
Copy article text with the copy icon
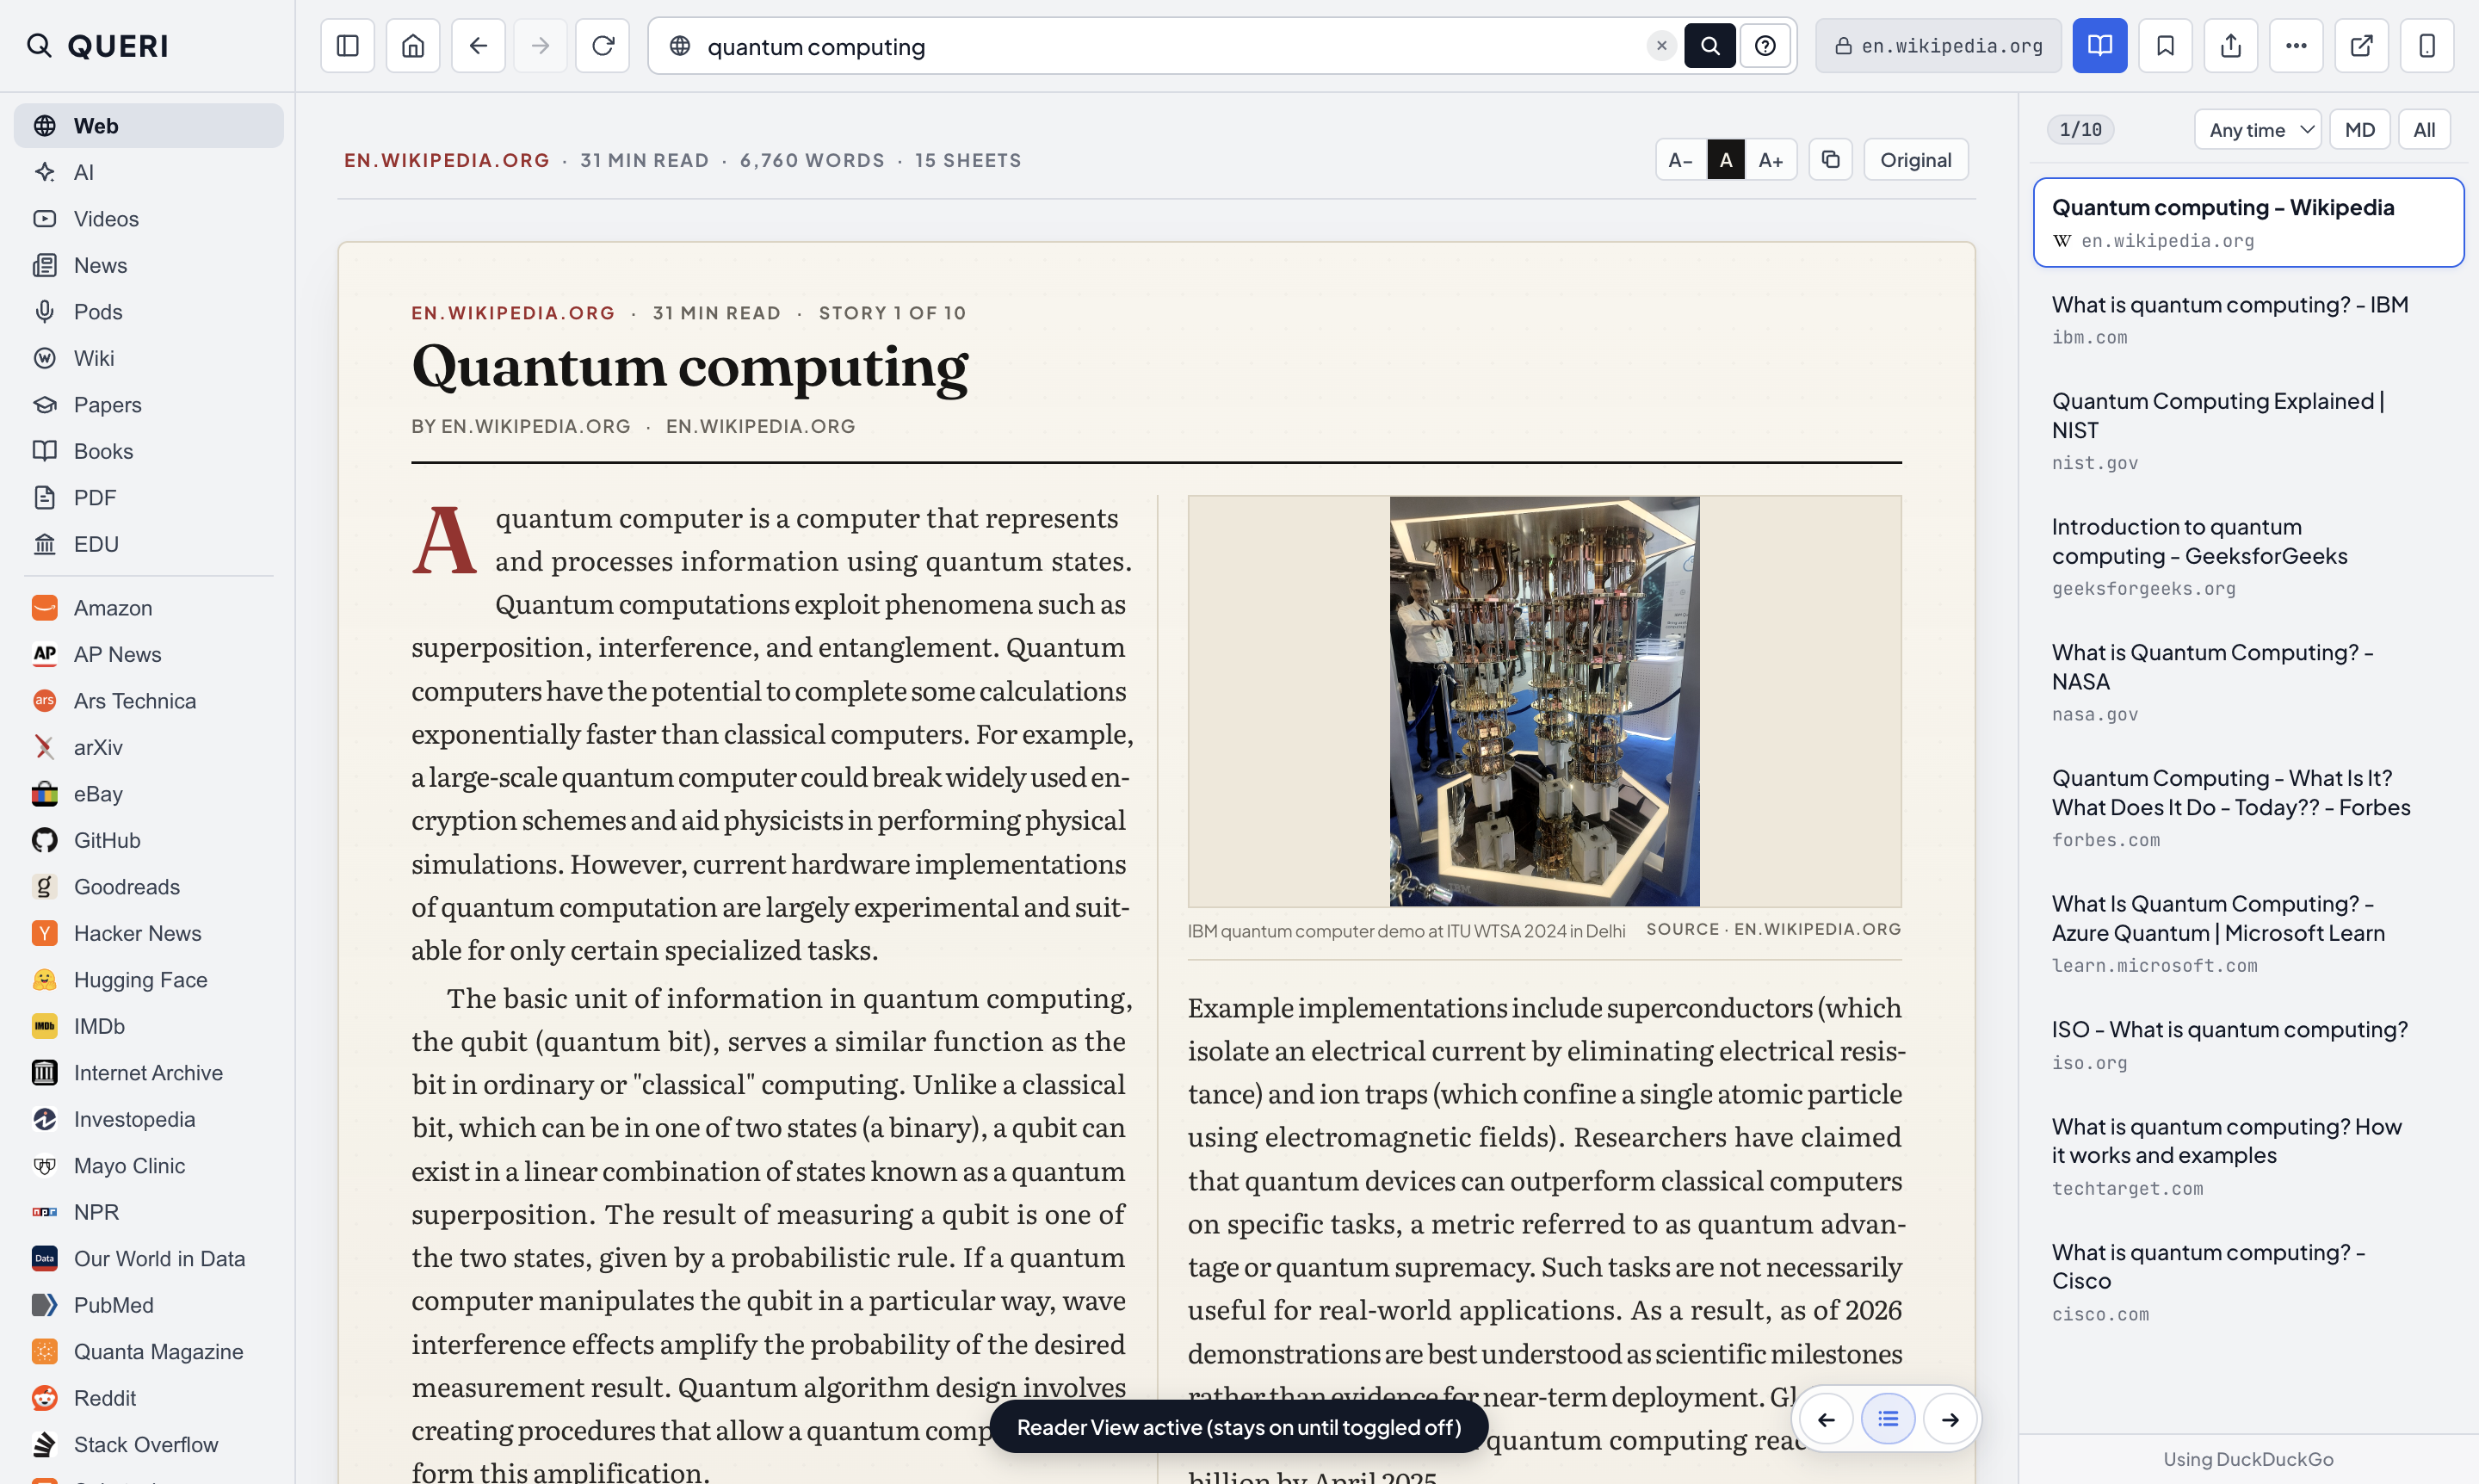(x=1830, y=160)
